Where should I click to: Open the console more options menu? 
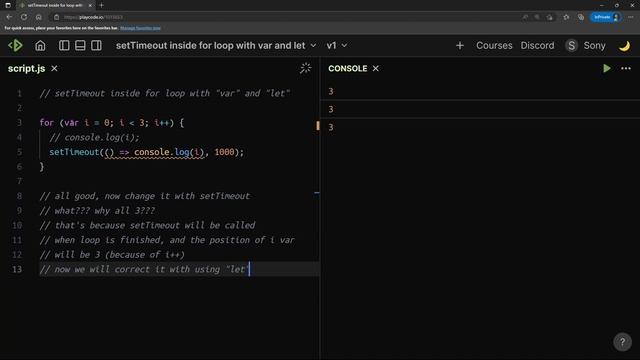tap(626, 69)
